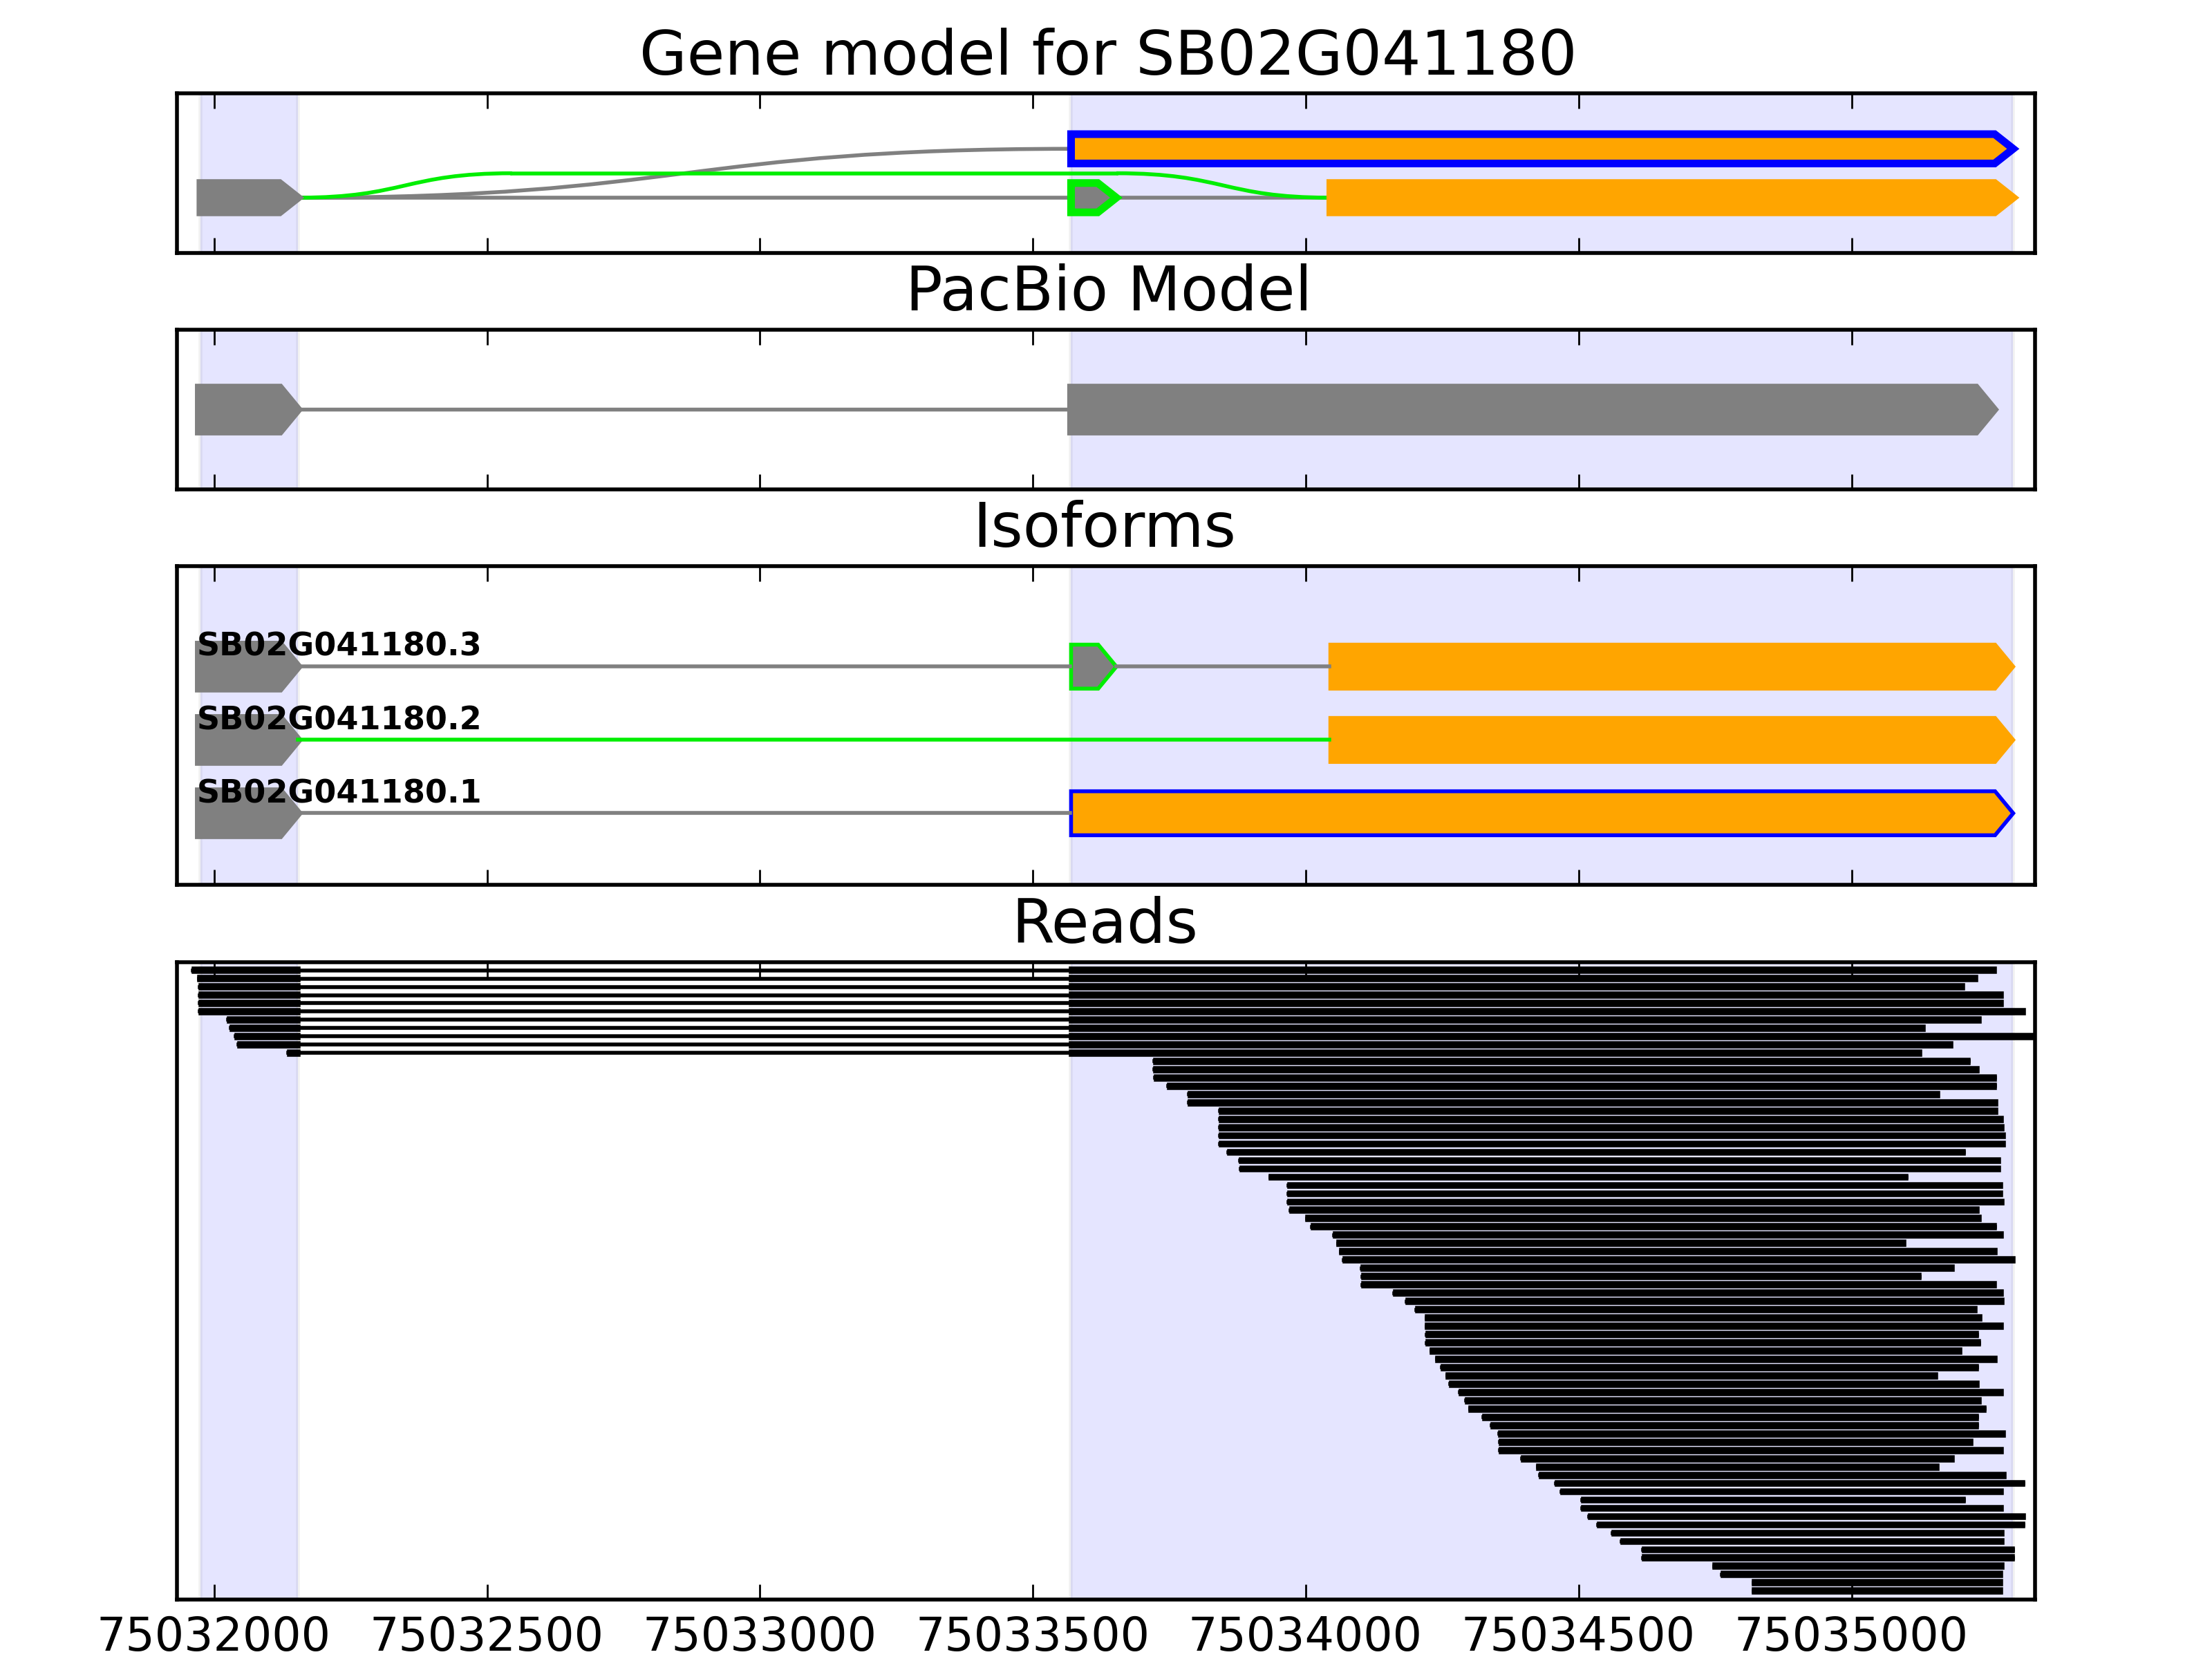Click the PacBio Model panel title

point(1107,290)
